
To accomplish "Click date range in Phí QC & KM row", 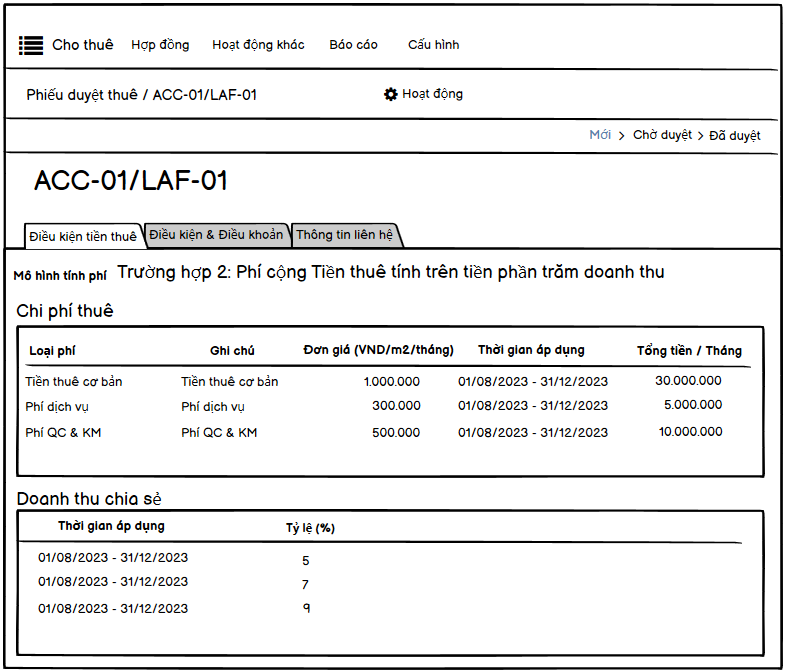I will (533, 433).
